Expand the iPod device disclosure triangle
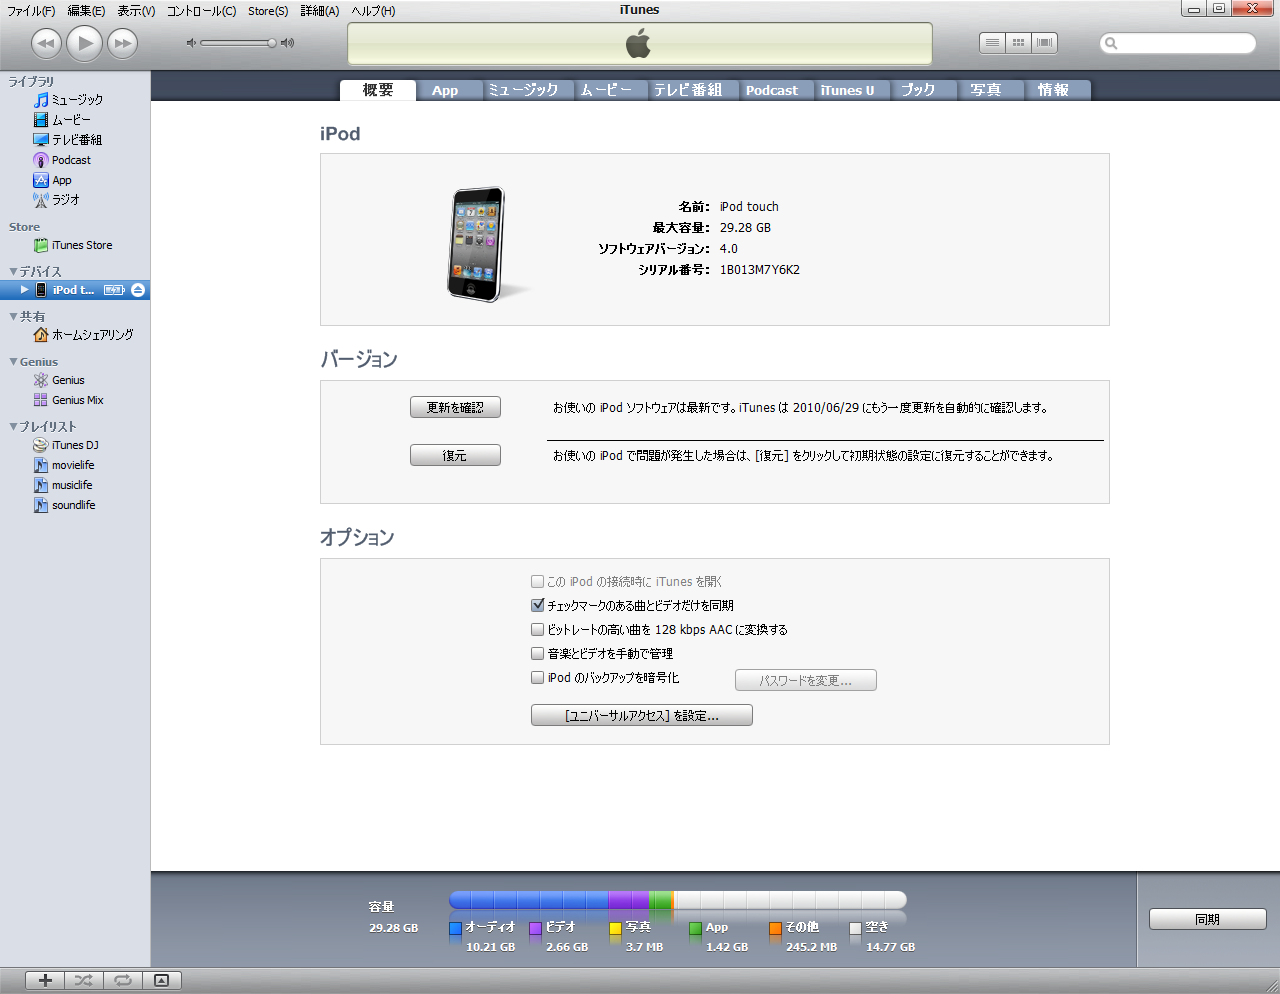Image resolution: width=1280 pixels, height=994 pixels. point(25,290)
